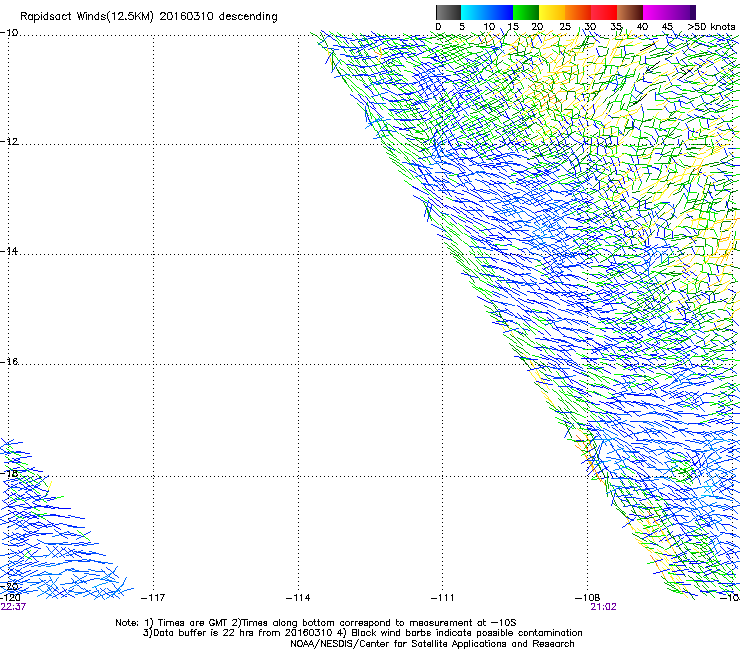
Task: Click the orange 25-30 knots color segment
Action: click(x=578, y=12)
